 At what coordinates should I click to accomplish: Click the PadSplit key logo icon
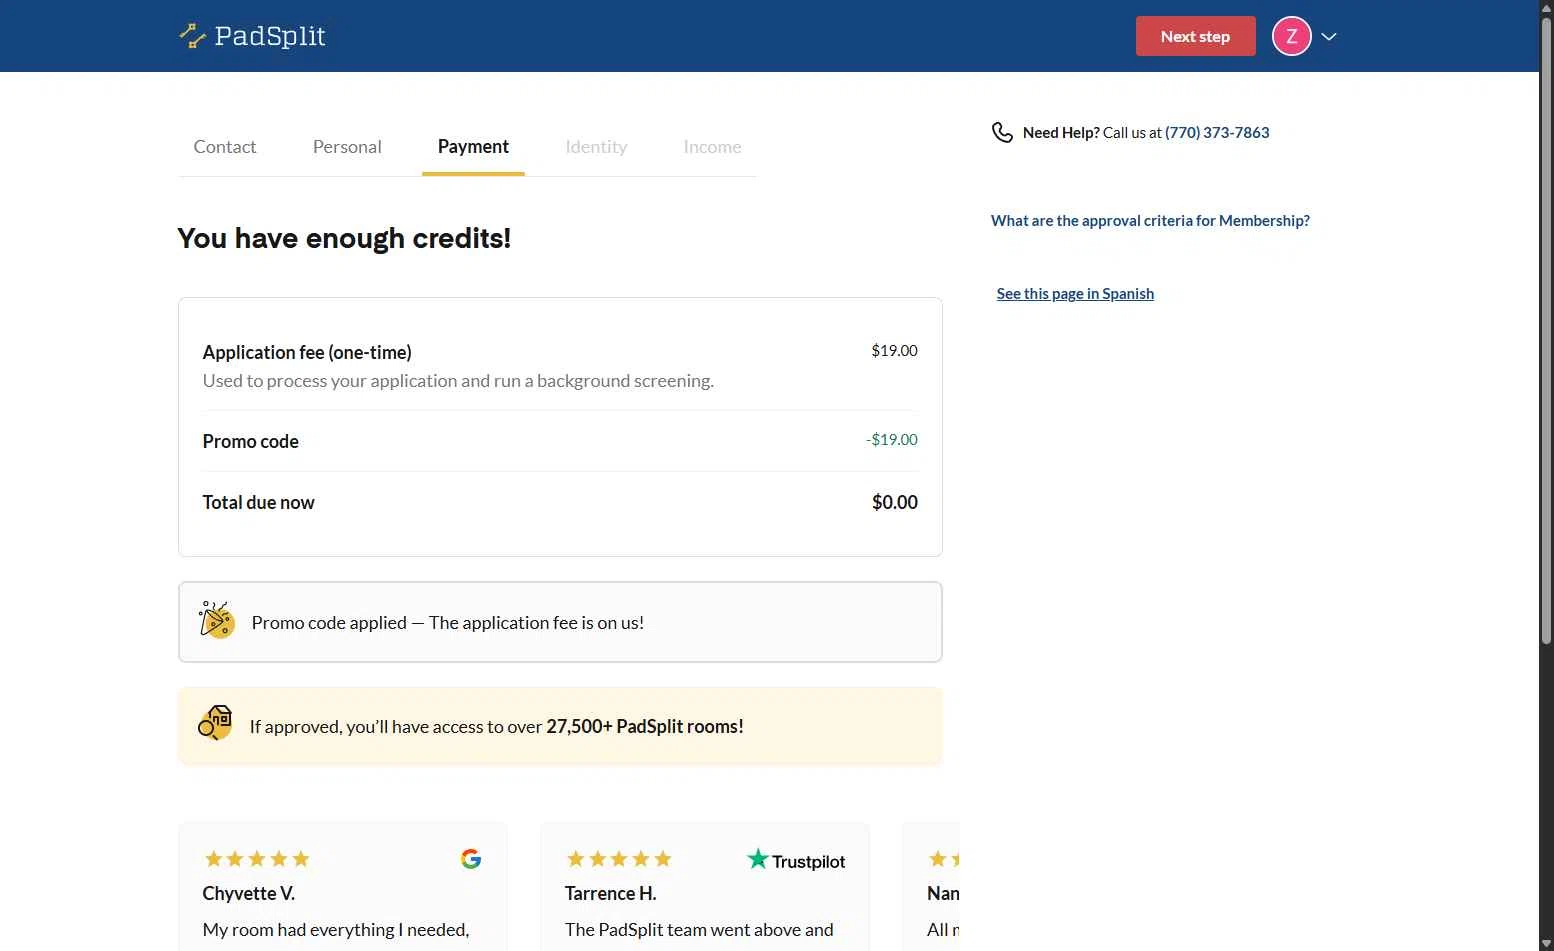(192, 36)
